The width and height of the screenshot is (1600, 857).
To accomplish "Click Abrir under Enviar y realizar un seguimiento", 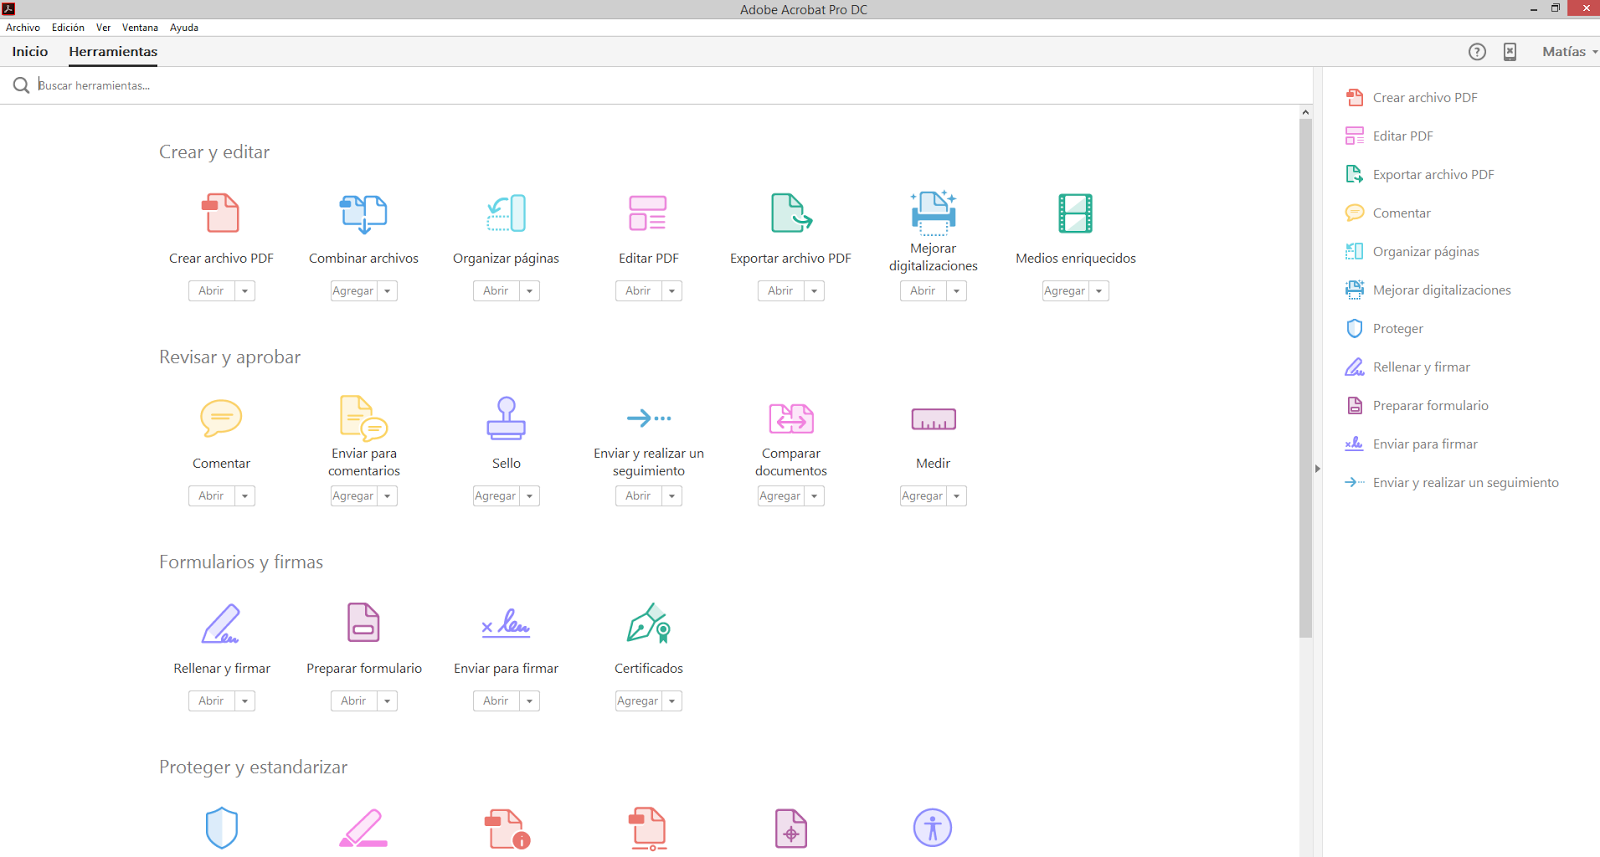I will [638, 496].
